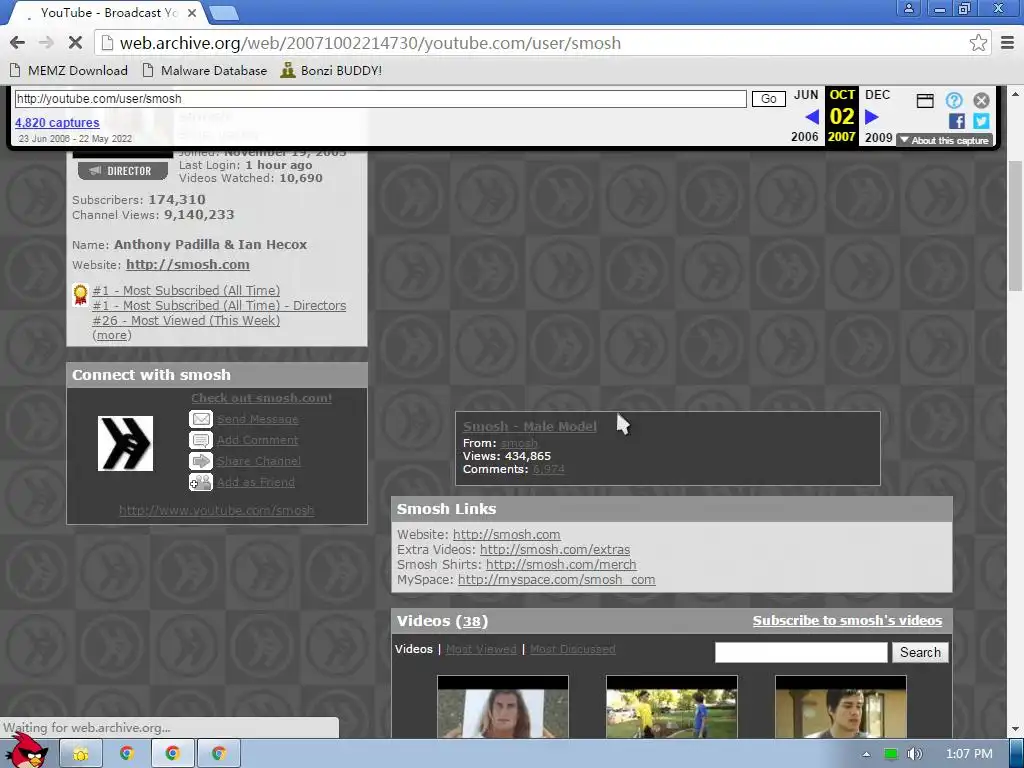
Task: Switch to the YouTube browser tab
Action: click(x=108, y=13)
